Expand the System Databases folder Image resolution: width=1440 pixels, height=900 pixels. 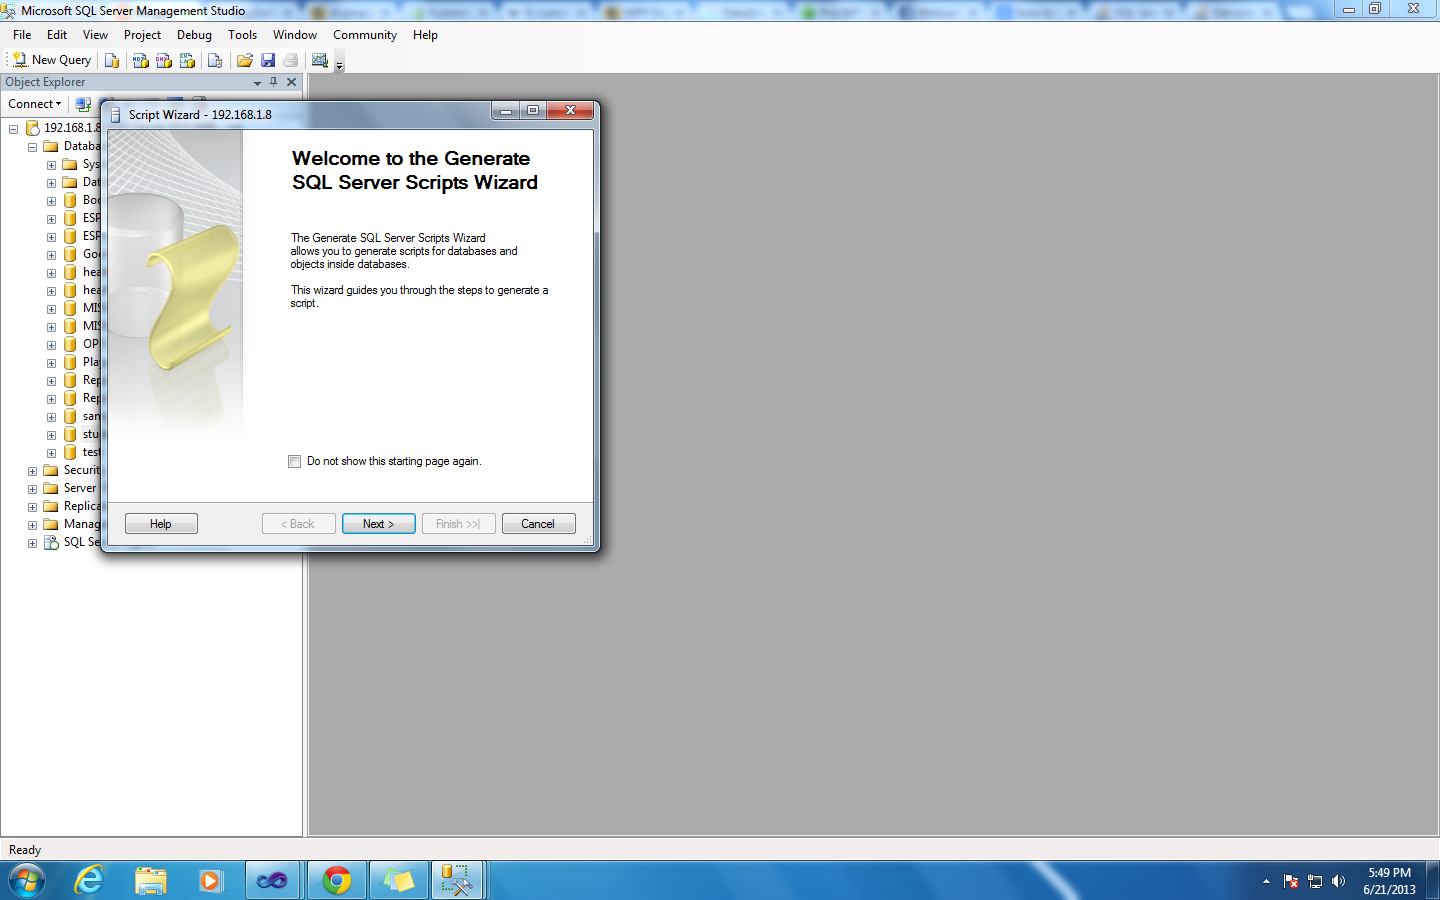[51, 165]
